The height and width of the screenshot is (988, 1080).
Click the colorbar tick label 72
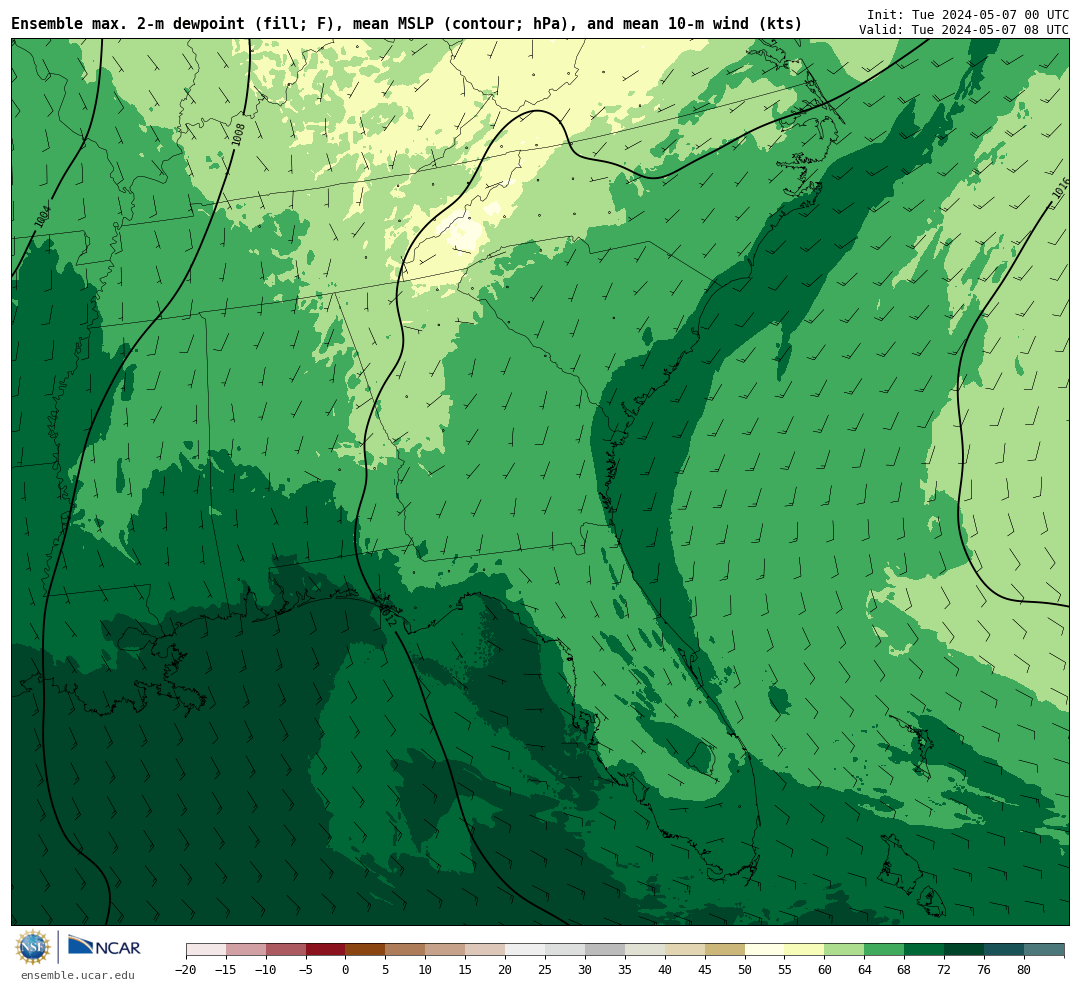point(944,970)
